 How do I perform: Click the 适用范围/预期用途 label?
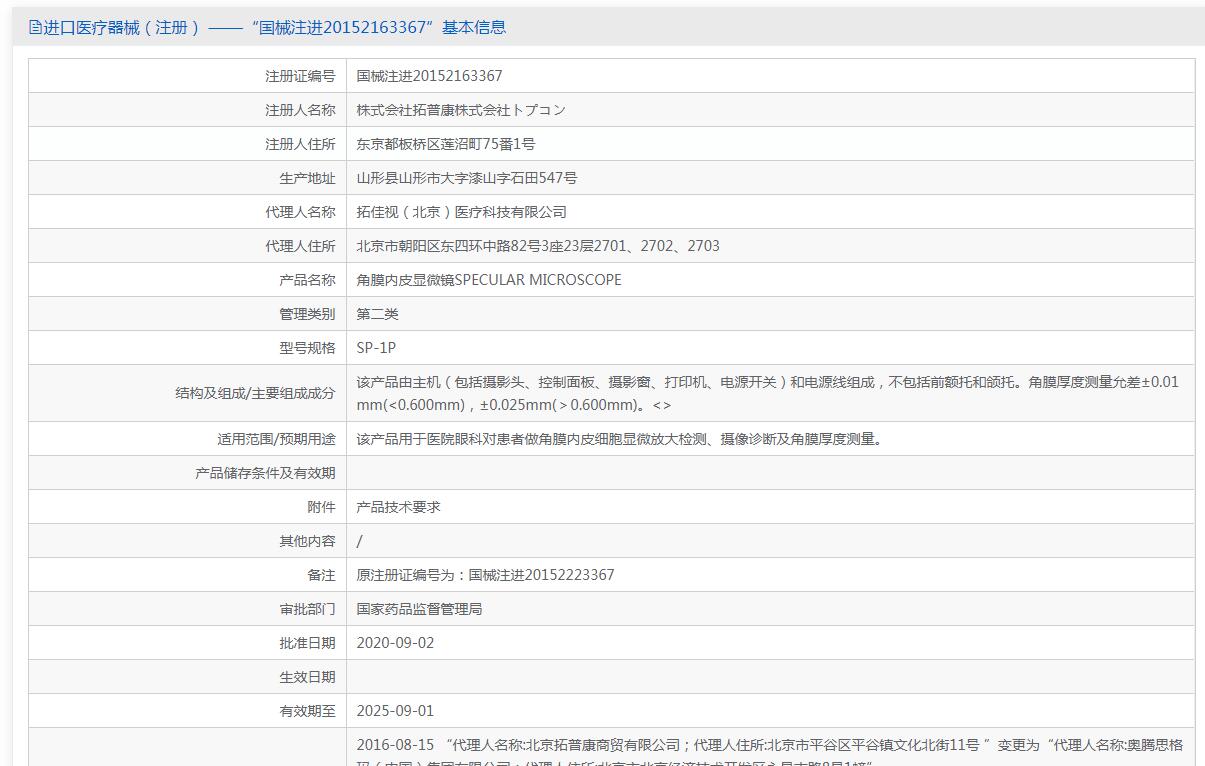pos(277,439)
